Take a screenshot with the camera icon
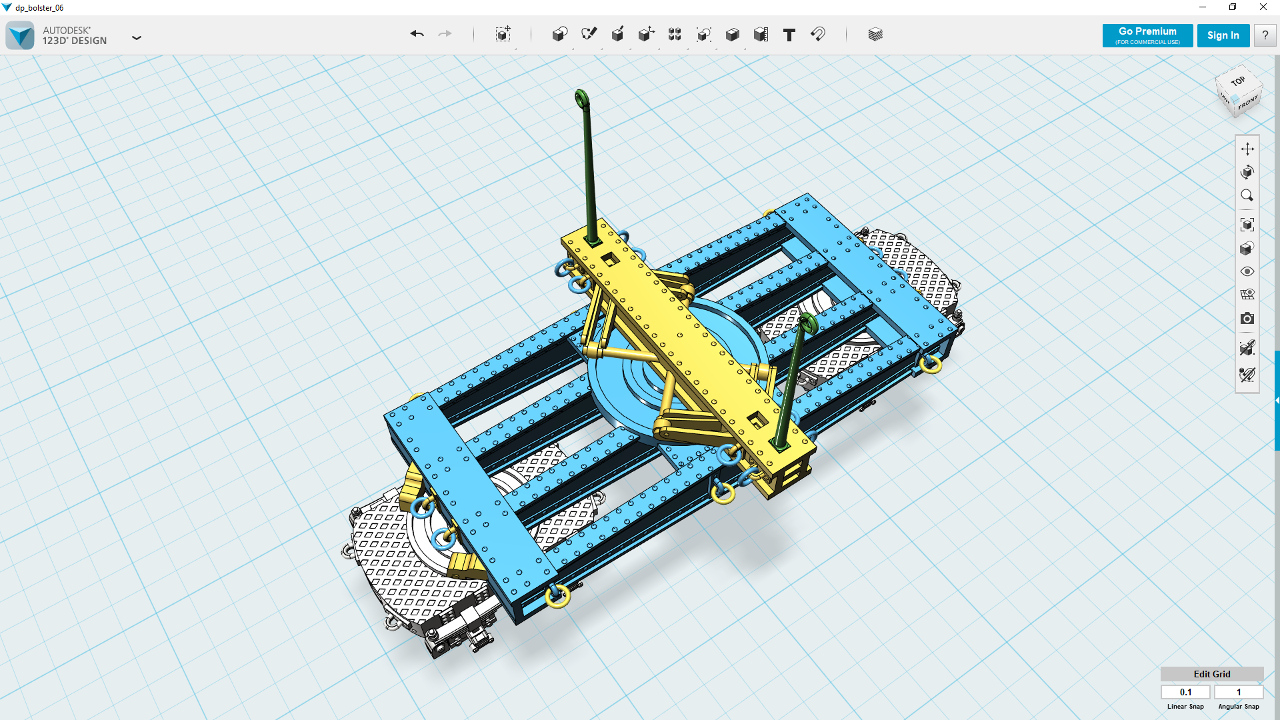This screenshot has height=720, width=1280. [x=1247, y=318]
